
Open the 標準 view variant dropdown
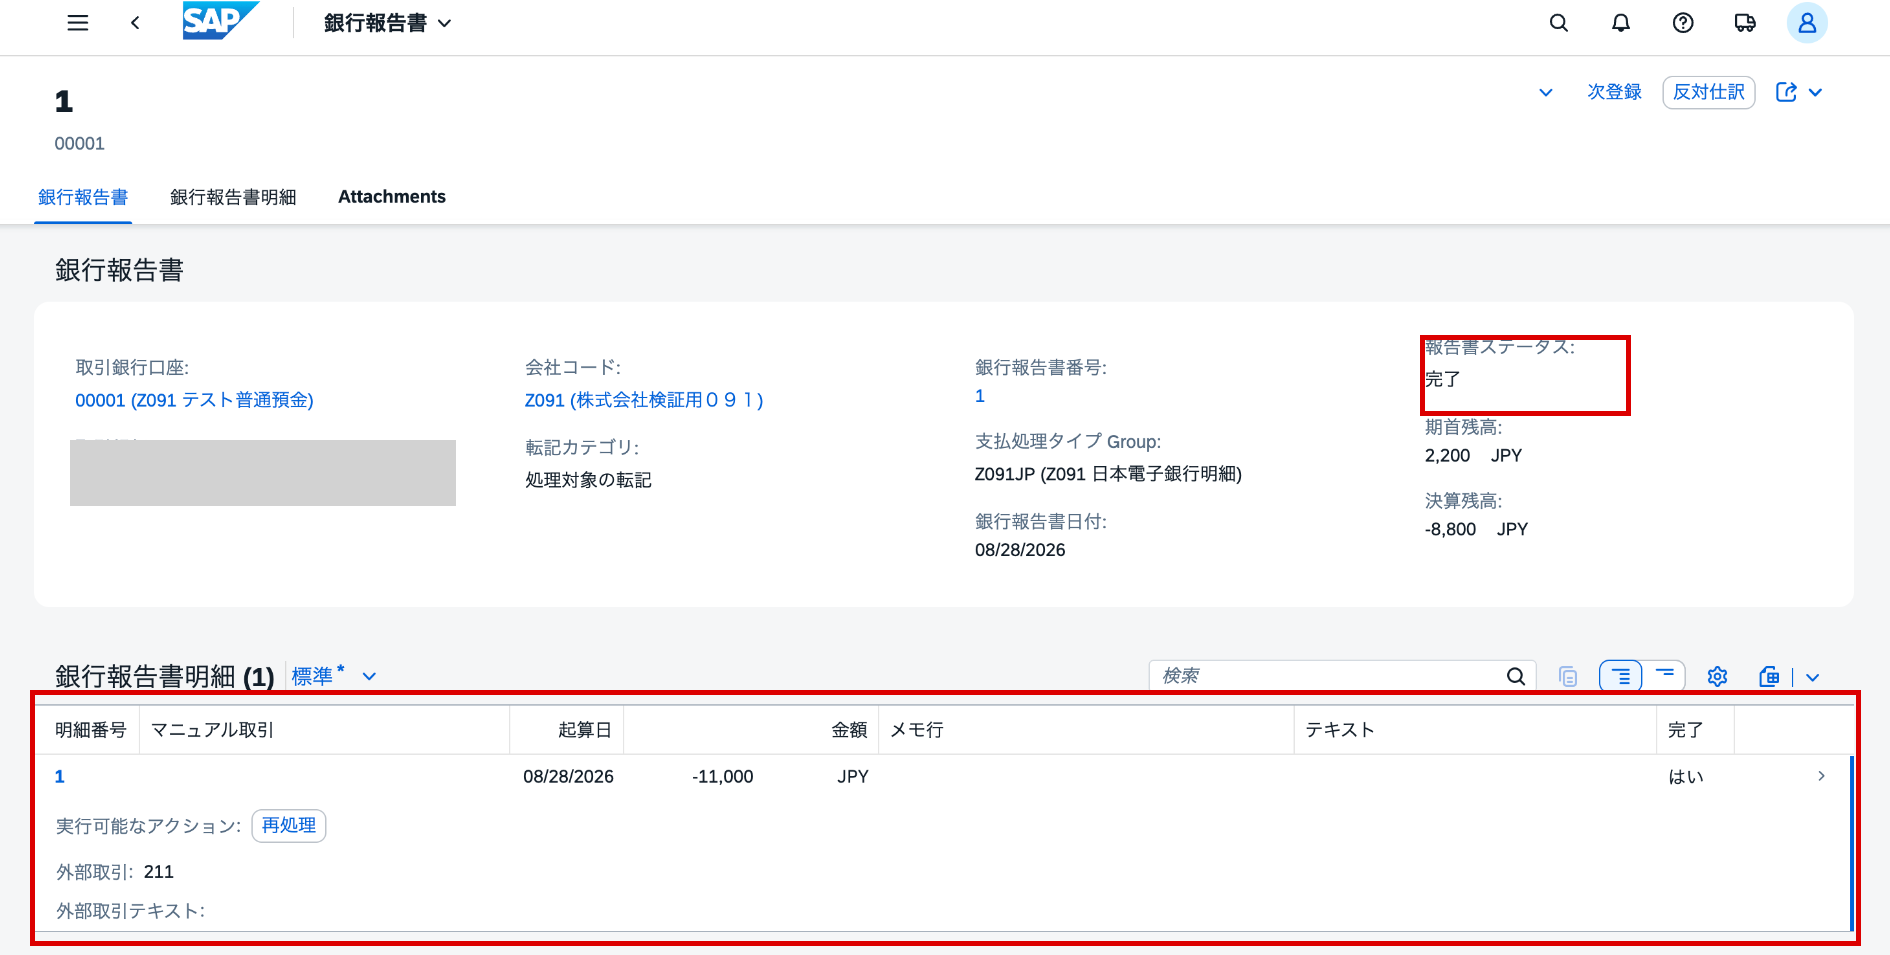coord(369,676)
